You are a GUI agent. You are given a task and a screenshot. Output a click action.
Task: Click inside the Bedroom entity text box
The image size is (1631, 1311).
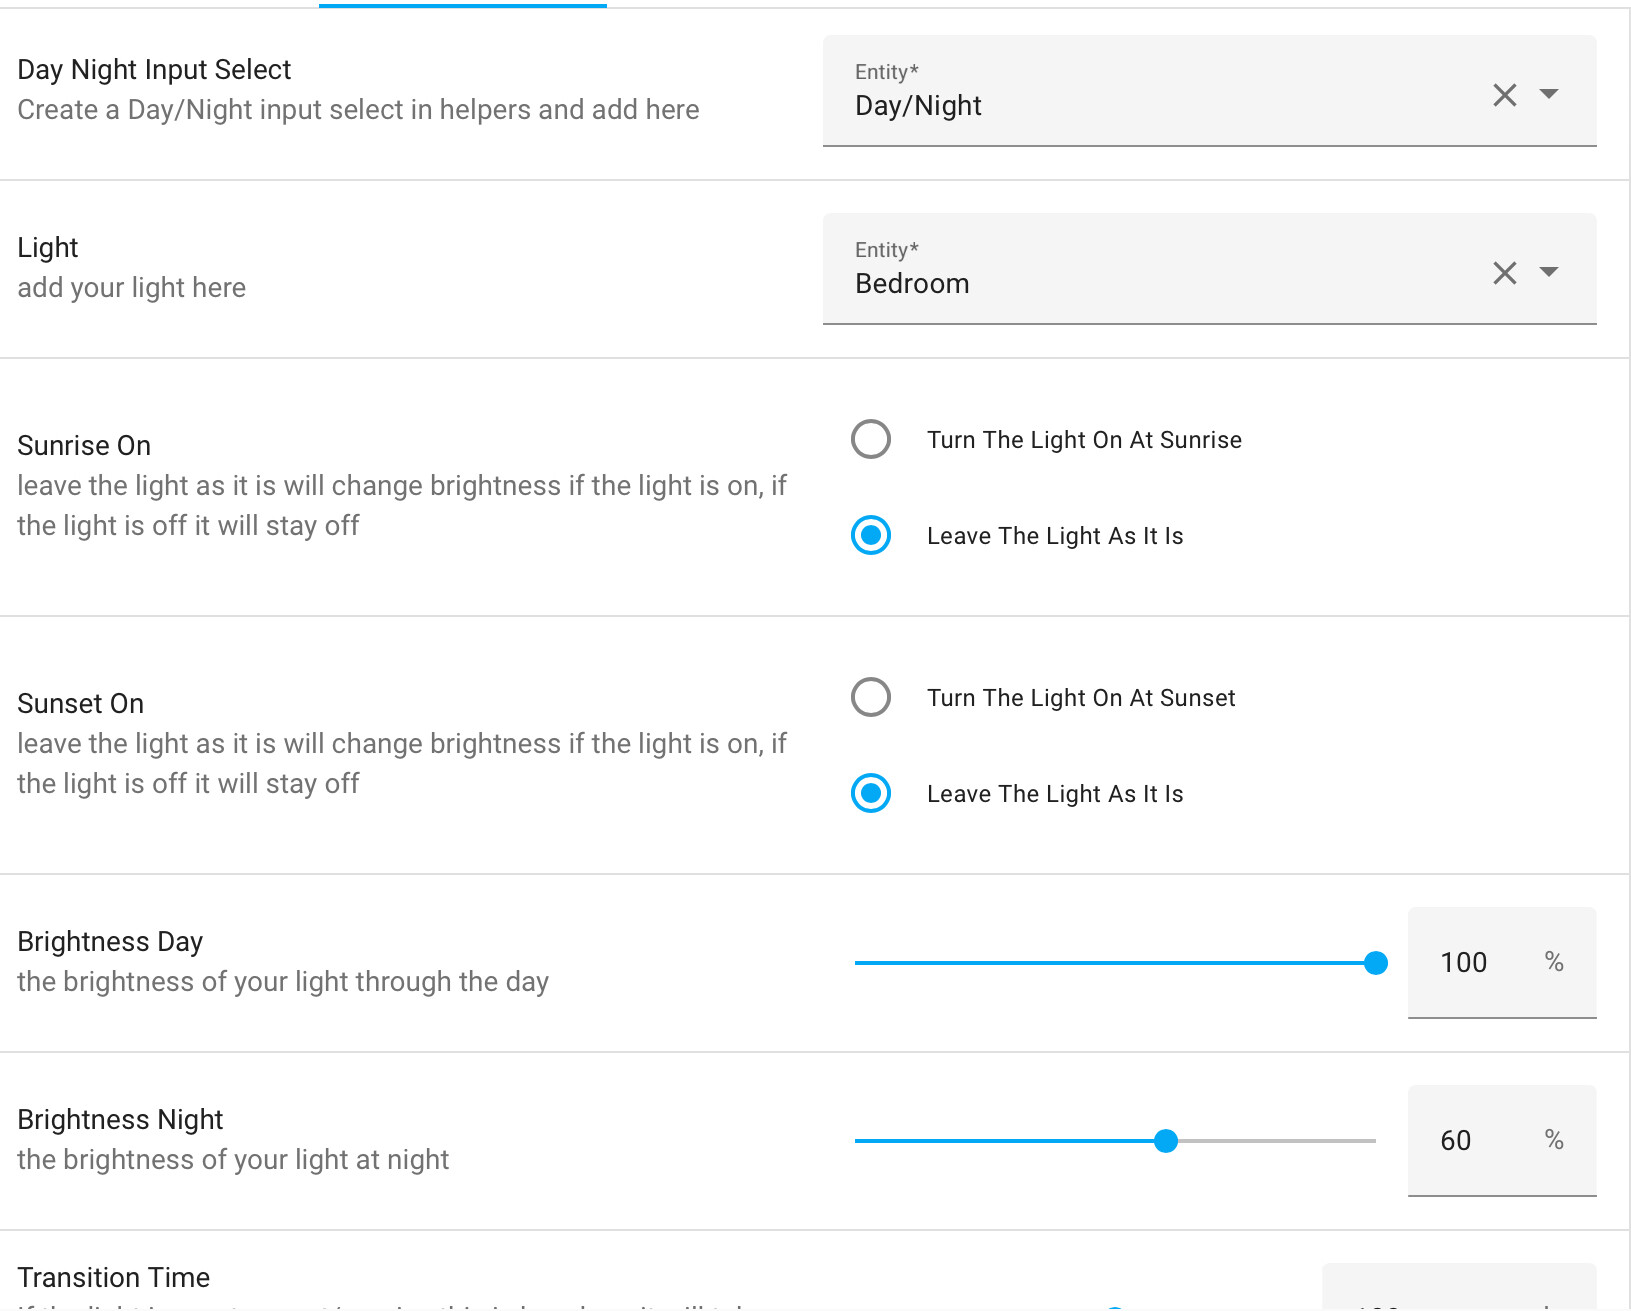1100,283
